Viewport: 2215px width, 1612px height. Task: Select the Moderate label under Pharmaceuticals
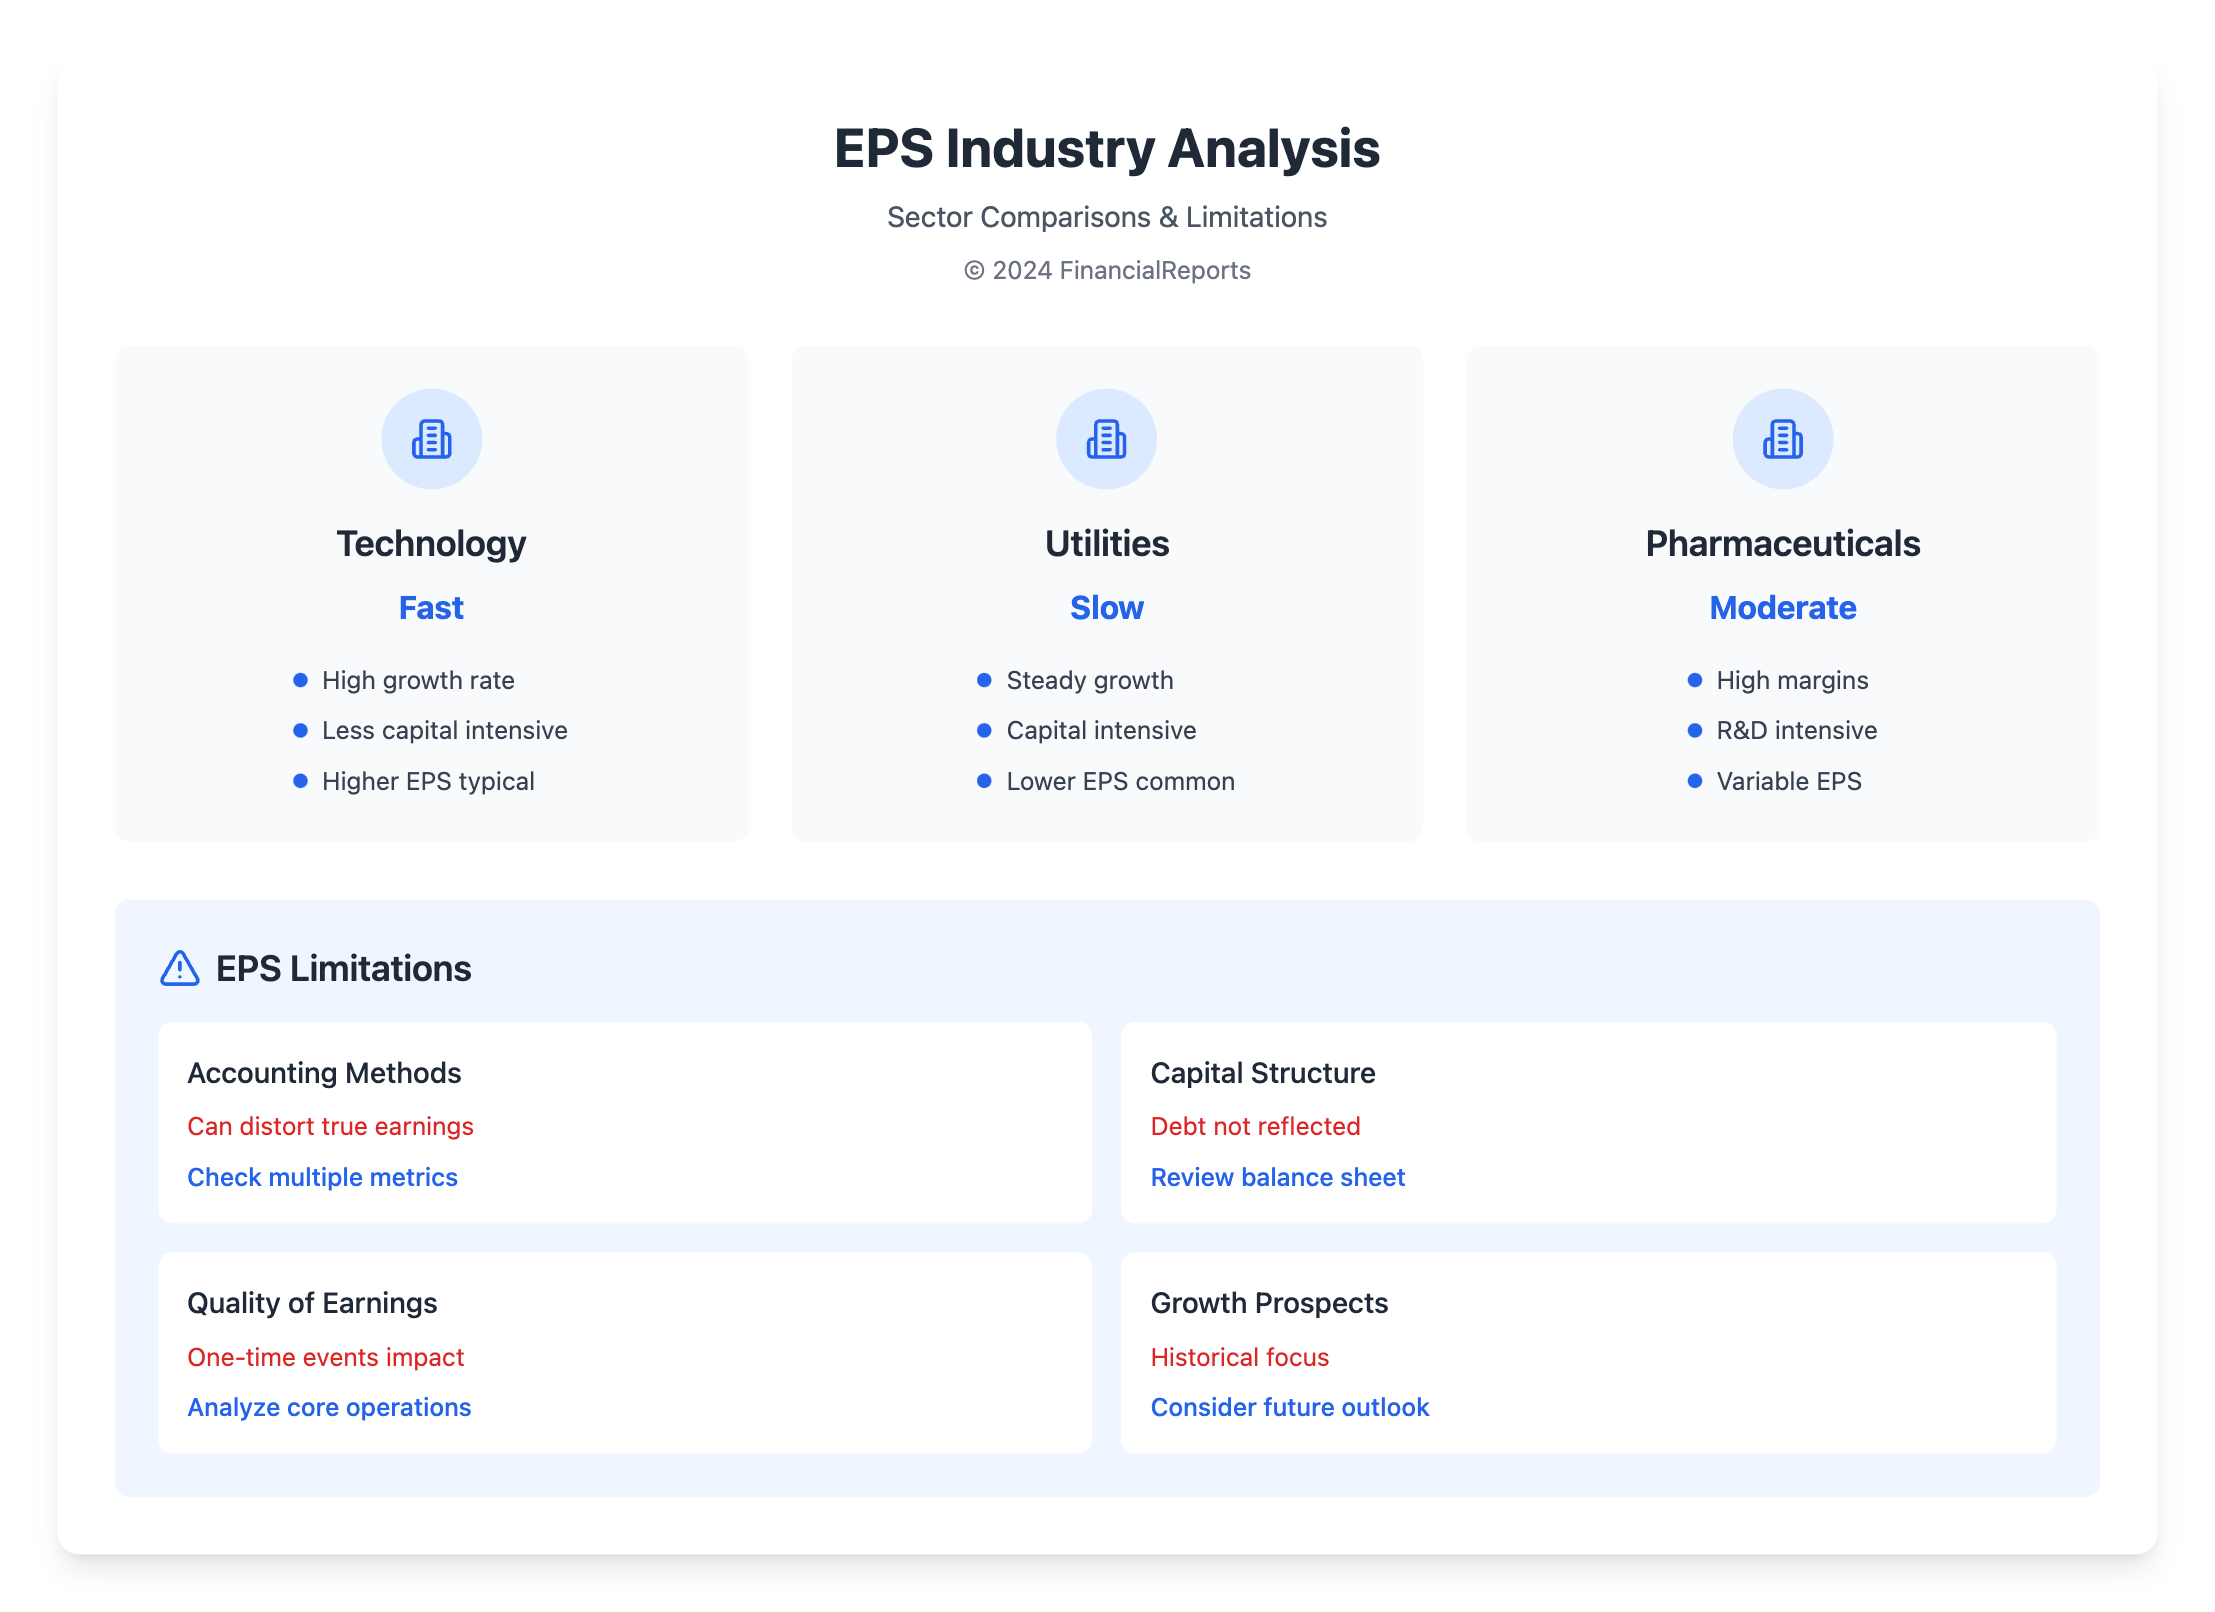pyautogui.click(x=1782, y=608)
